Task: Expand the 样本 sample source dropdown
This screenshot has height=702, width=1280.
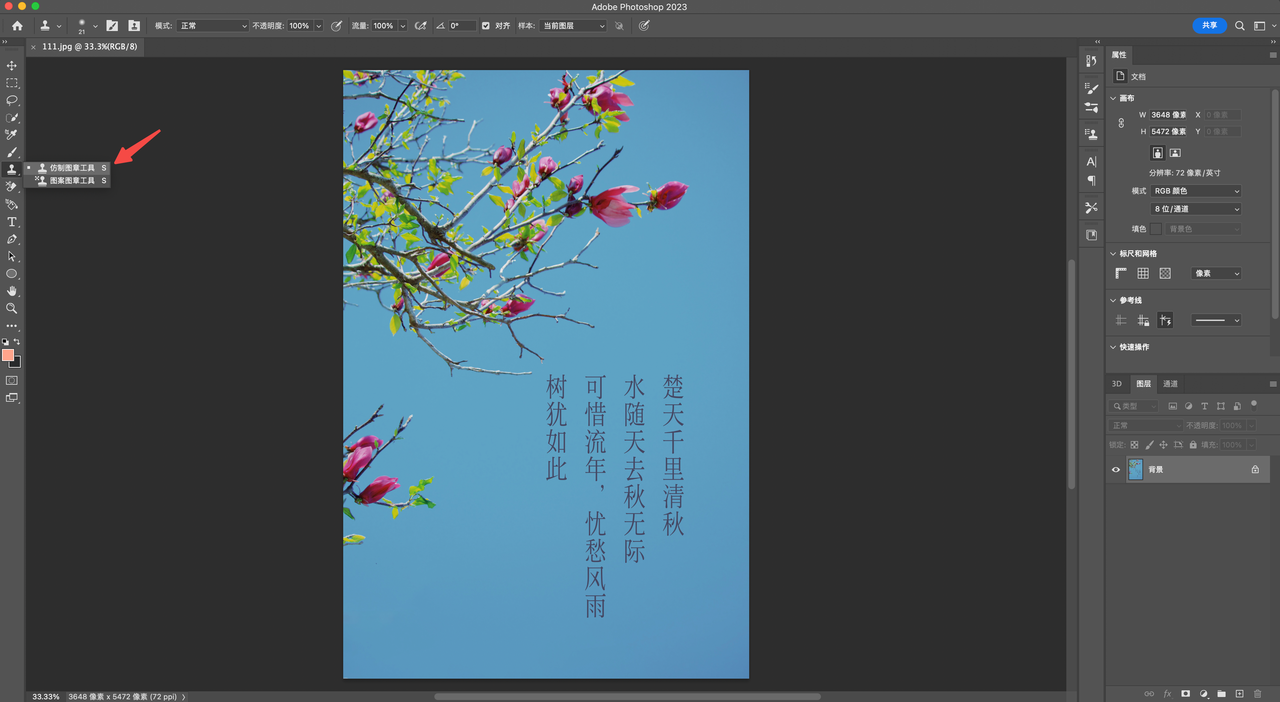Action: click(572, 26)
